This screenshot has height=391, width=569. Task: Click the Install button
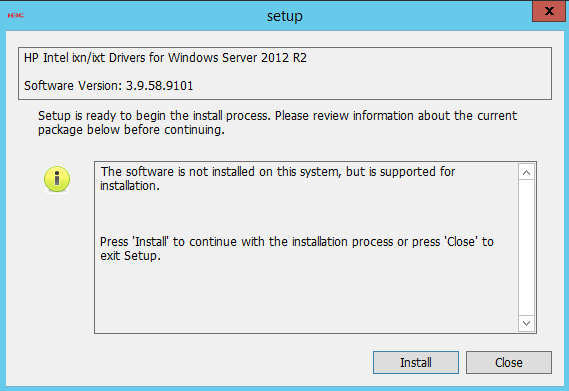[x=416, y=362]
